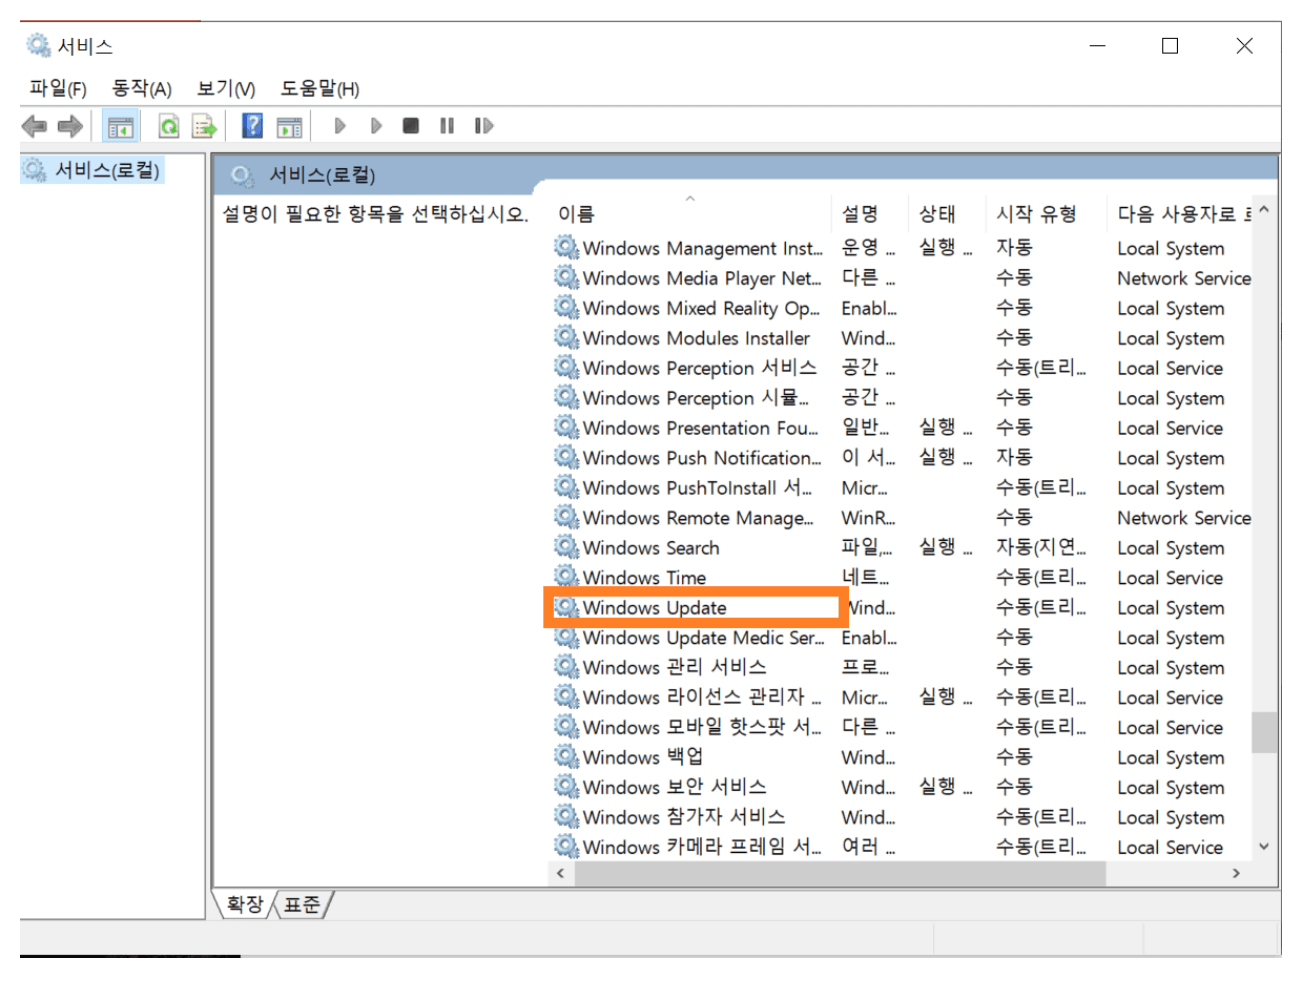
Task: Select Windows 카메라 프레임 서비스 row
Action: click(903, 847)
